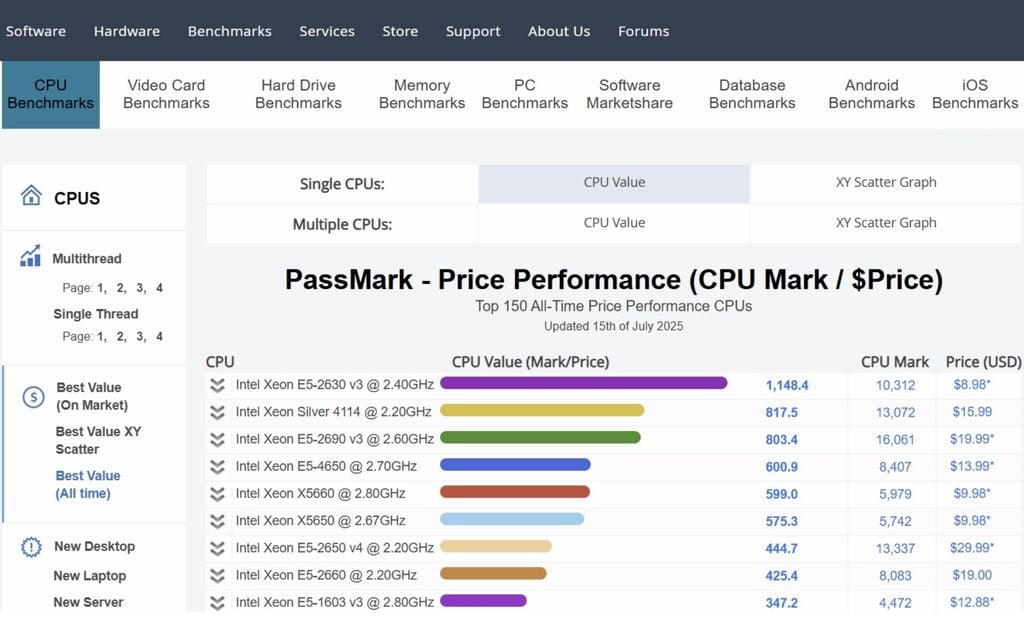The width and height of the screenshot is (1024, 640).
Task: Go to Single Thread page 2
Action: pos(121,337)
